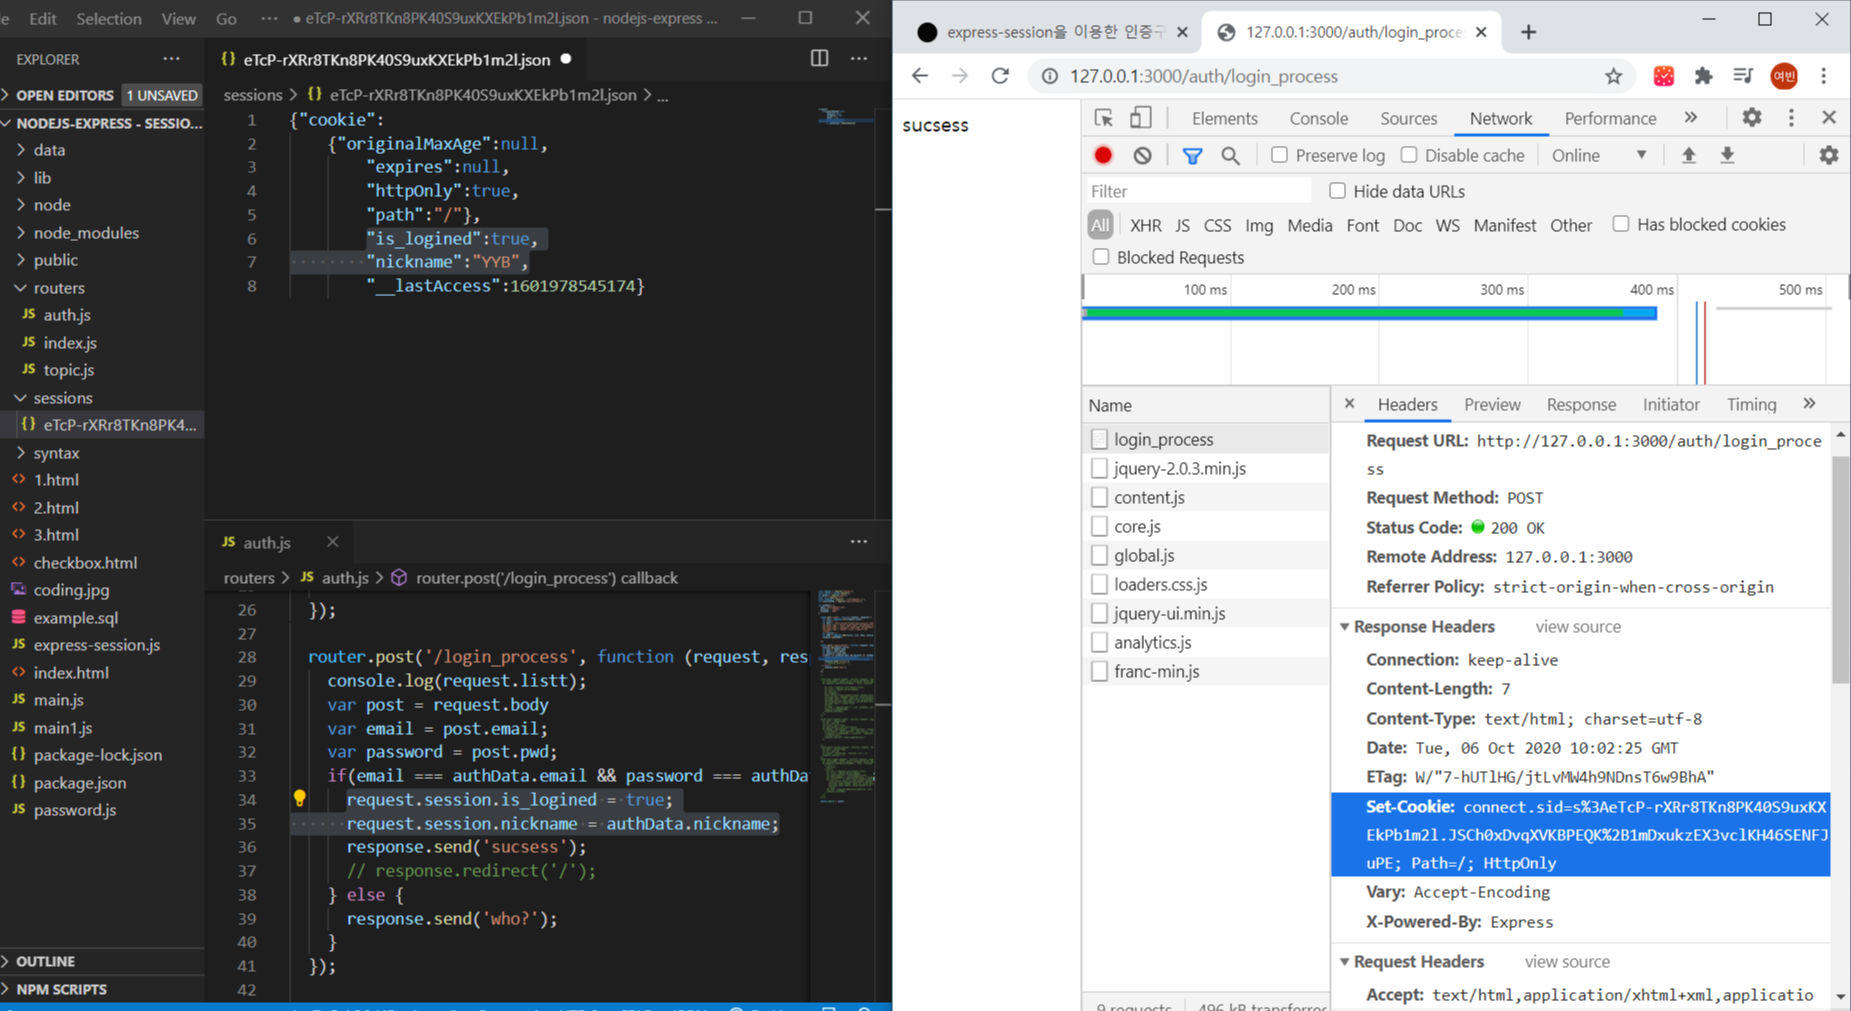This screenshot has height=1011, width=1851.
Task: Switch to the Console tab in DevTools
Action: pyautogui.click(x=1318, y=118)
